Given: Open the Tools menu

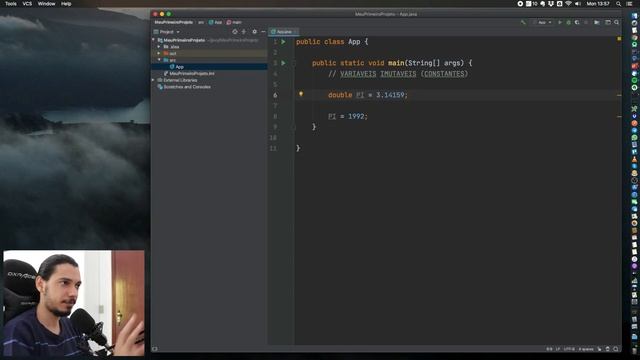Looking at the screenshot, I should click(x=11, y=4).
